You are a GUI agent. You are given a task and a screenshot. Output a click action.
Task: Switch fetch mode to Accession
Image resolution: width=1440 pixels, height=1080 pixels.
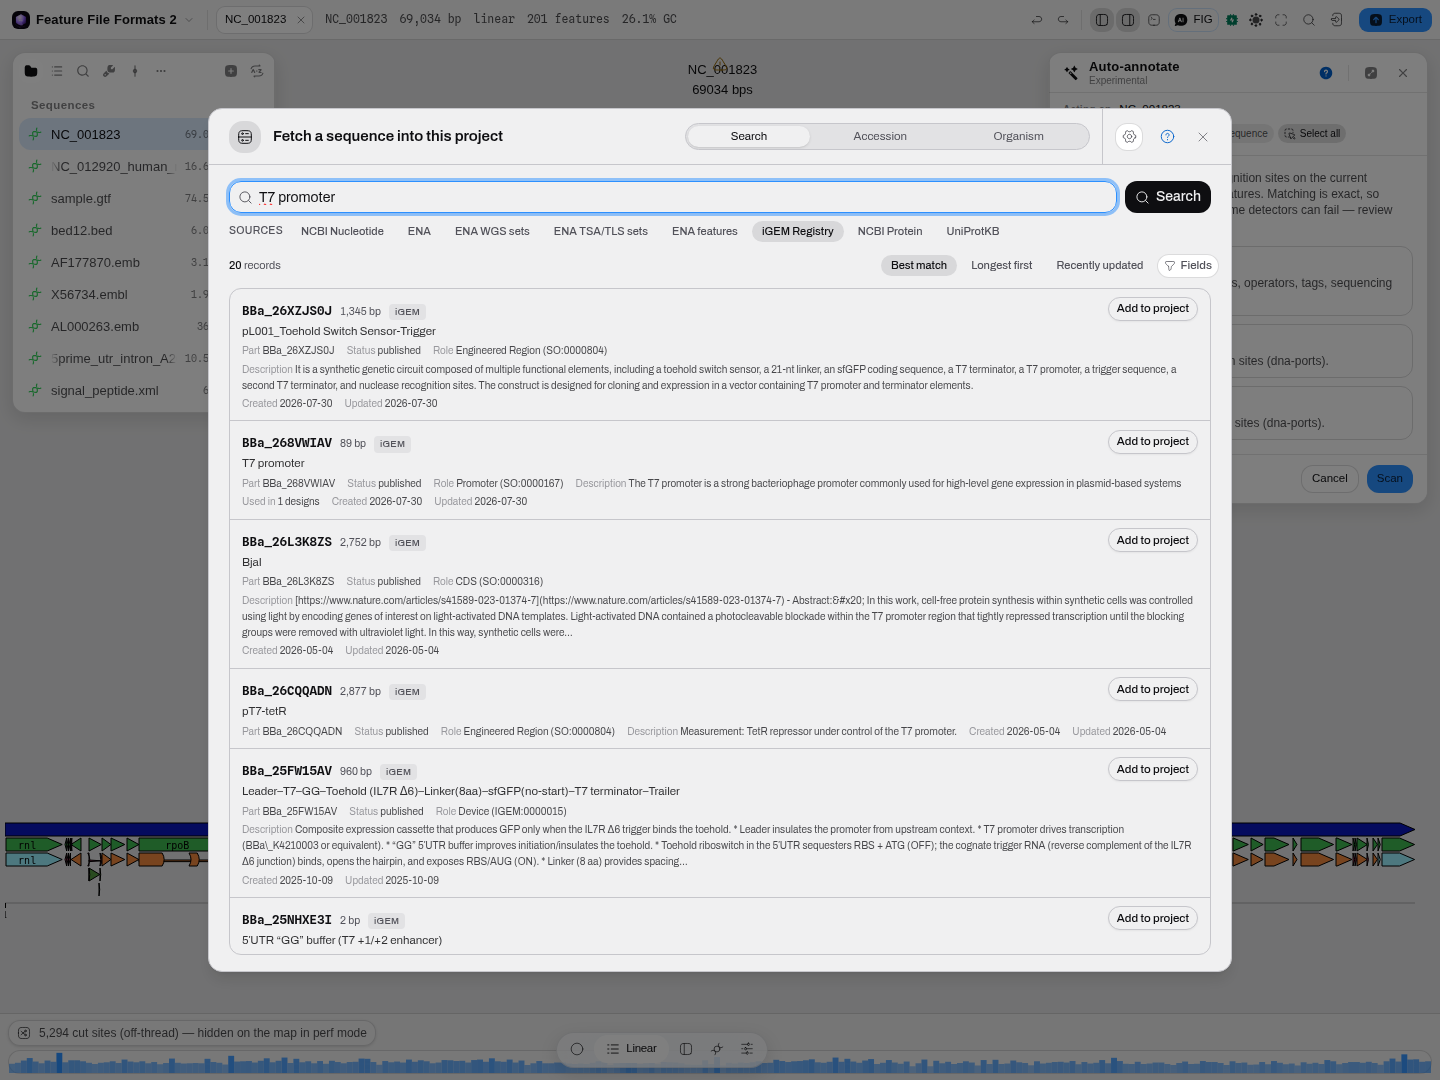(880, 137)
